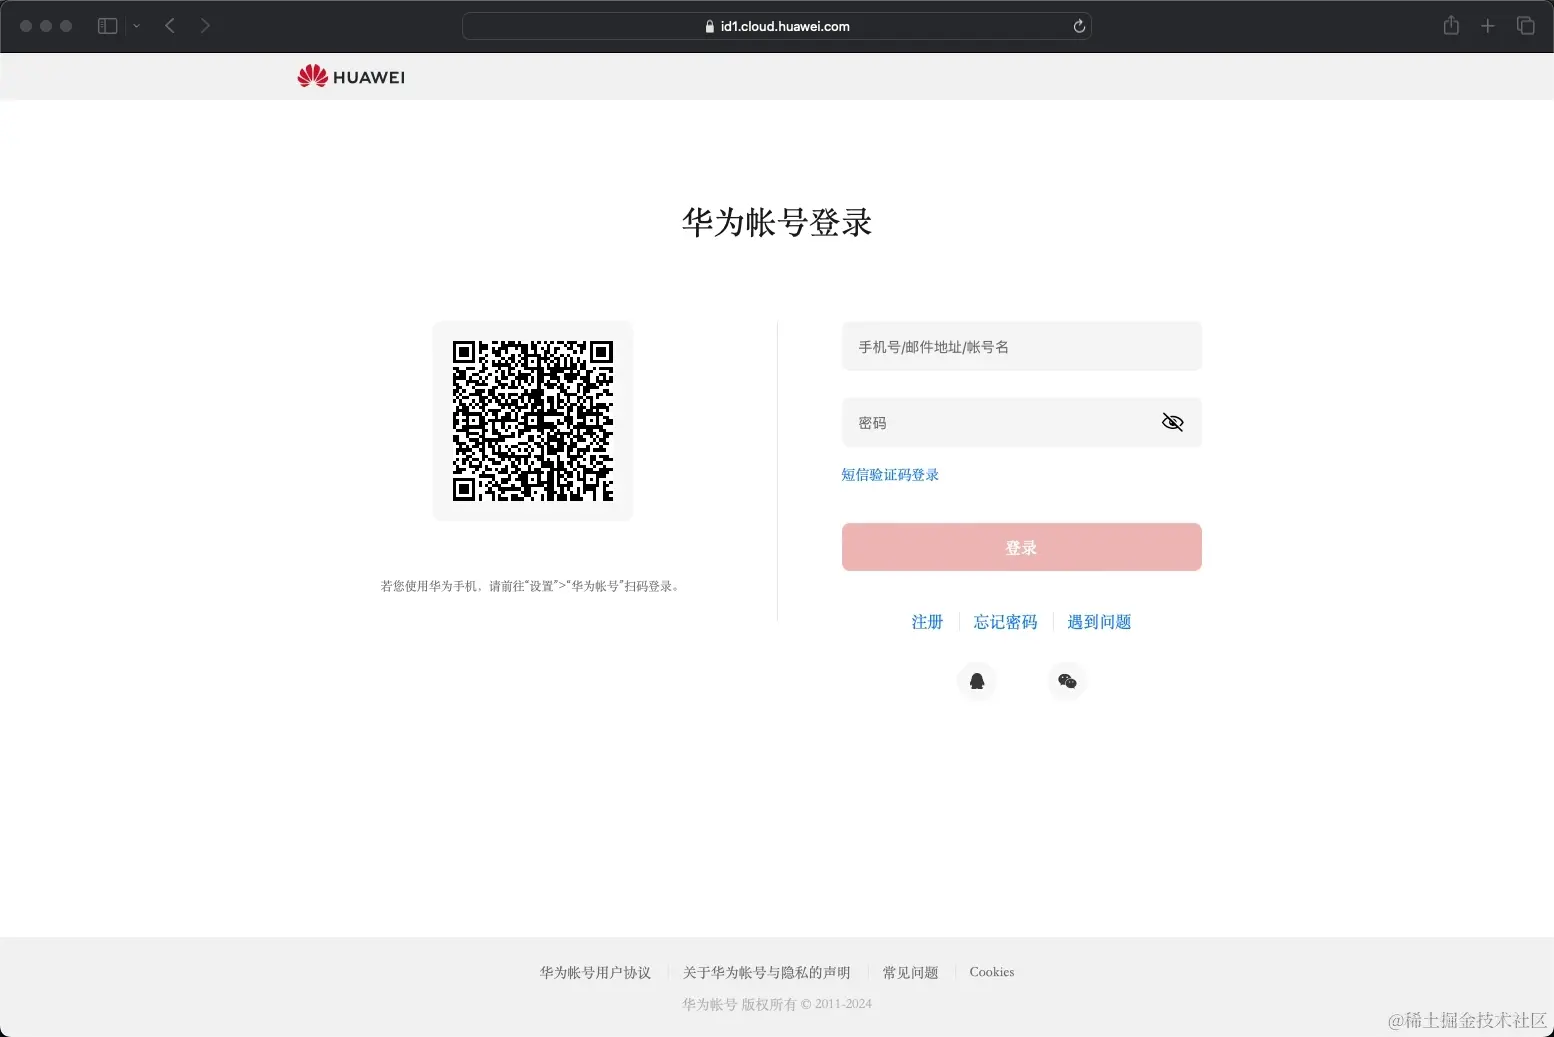Show tab overview icon
The height and width of the screenshot is (1037, 1554).
pyautogui.click(x=1525, y=26)
